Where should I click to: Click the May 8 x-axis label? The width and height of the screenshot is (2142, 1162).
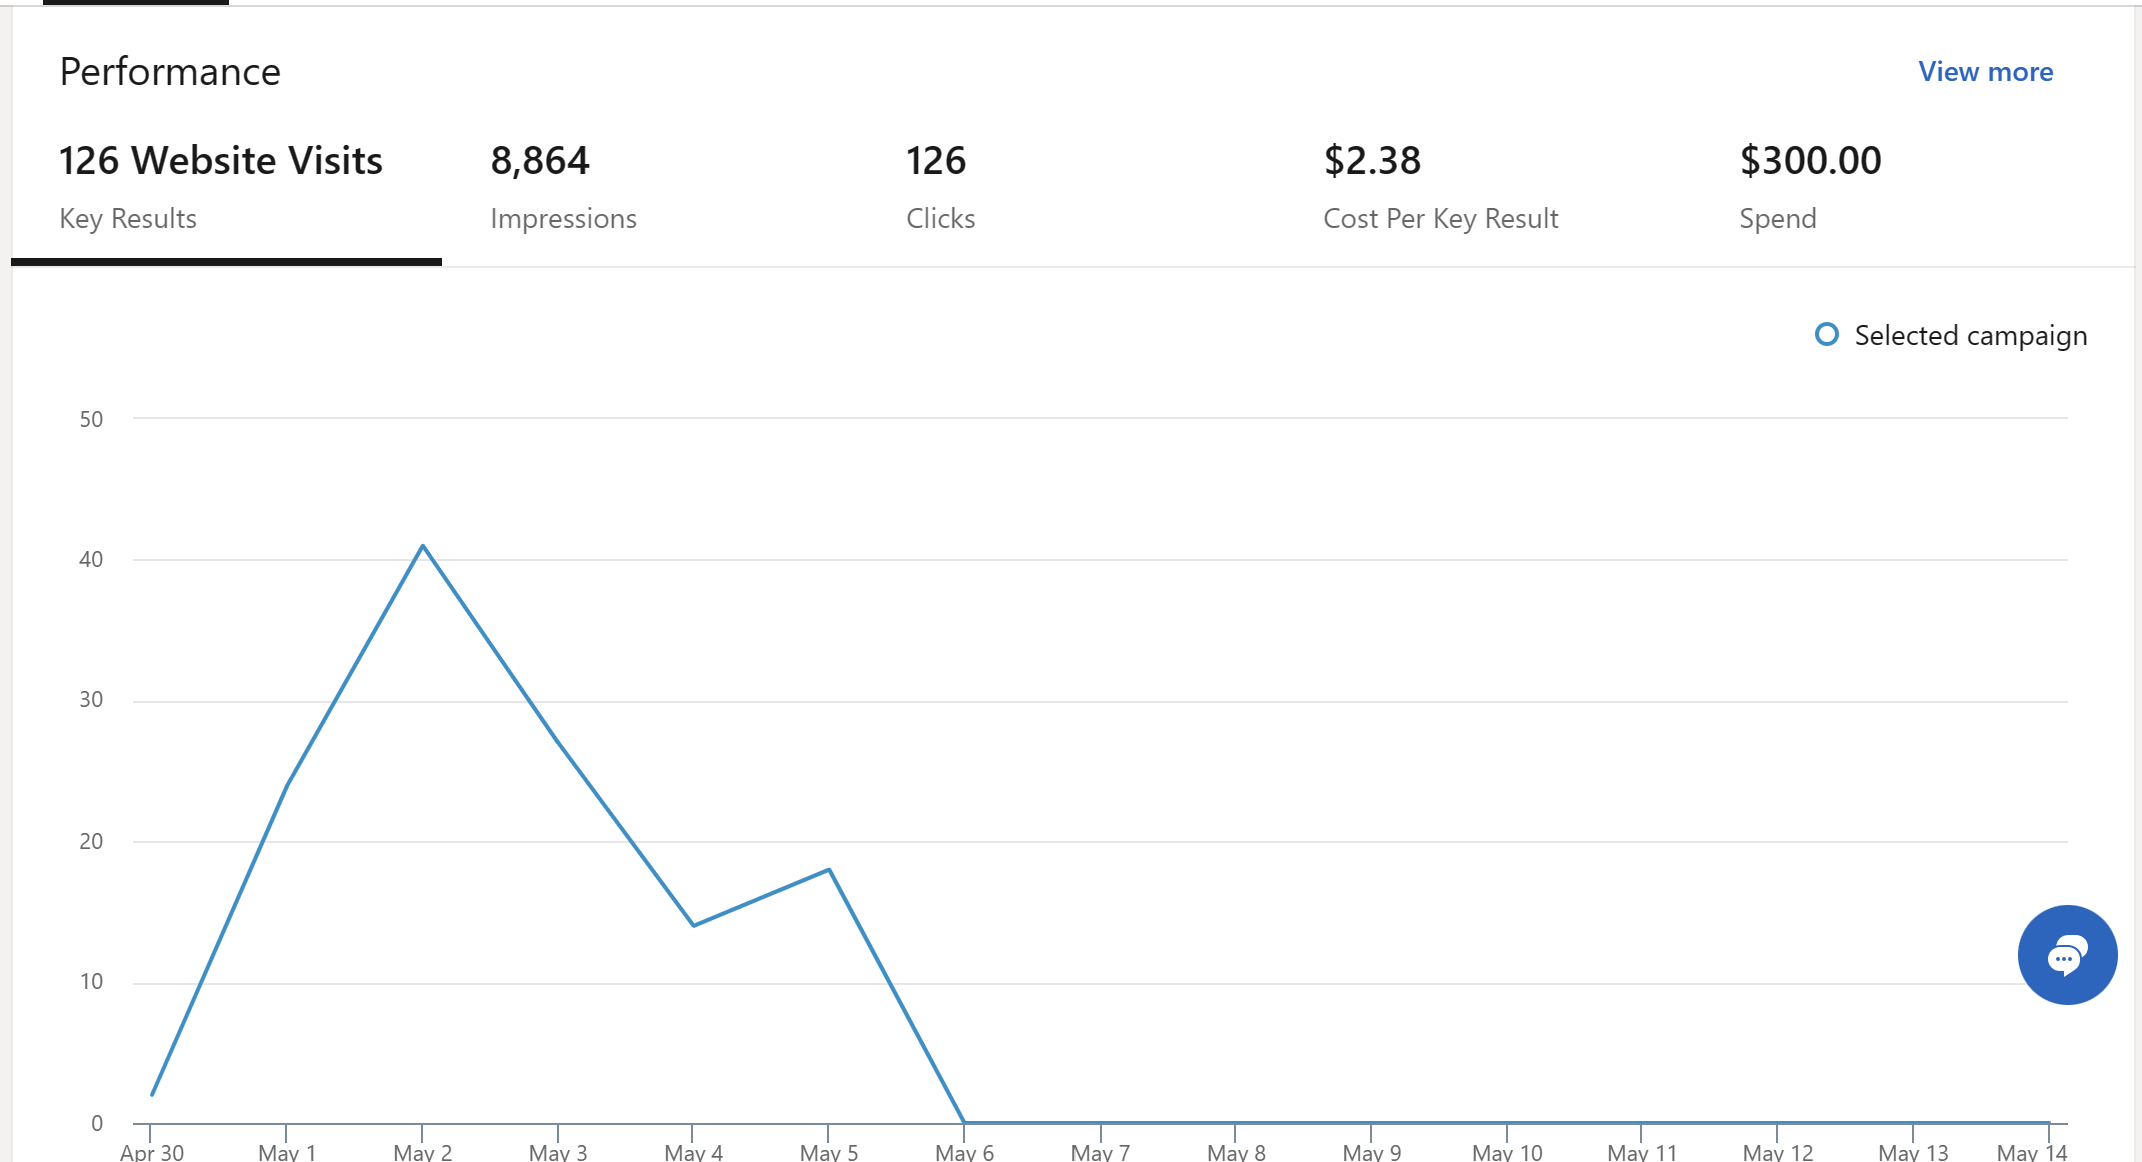click(x=1236, y=1152)
